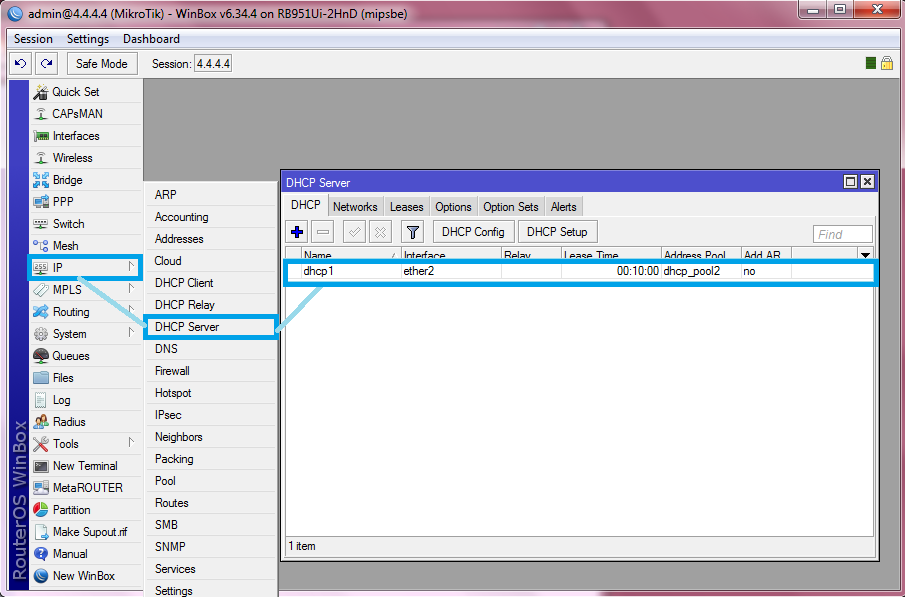Expand the Tools submenu arrow
This screenshot has height=597, width=905.
pos(132,442)
